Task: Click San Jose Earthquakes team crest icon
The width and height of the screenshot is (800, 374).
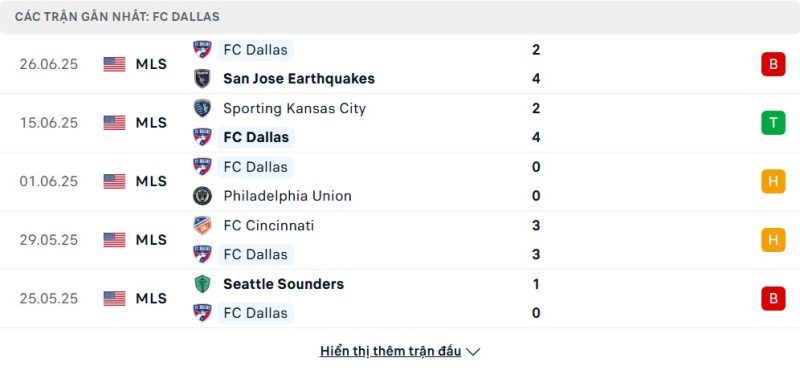Action: coord(202,79)
